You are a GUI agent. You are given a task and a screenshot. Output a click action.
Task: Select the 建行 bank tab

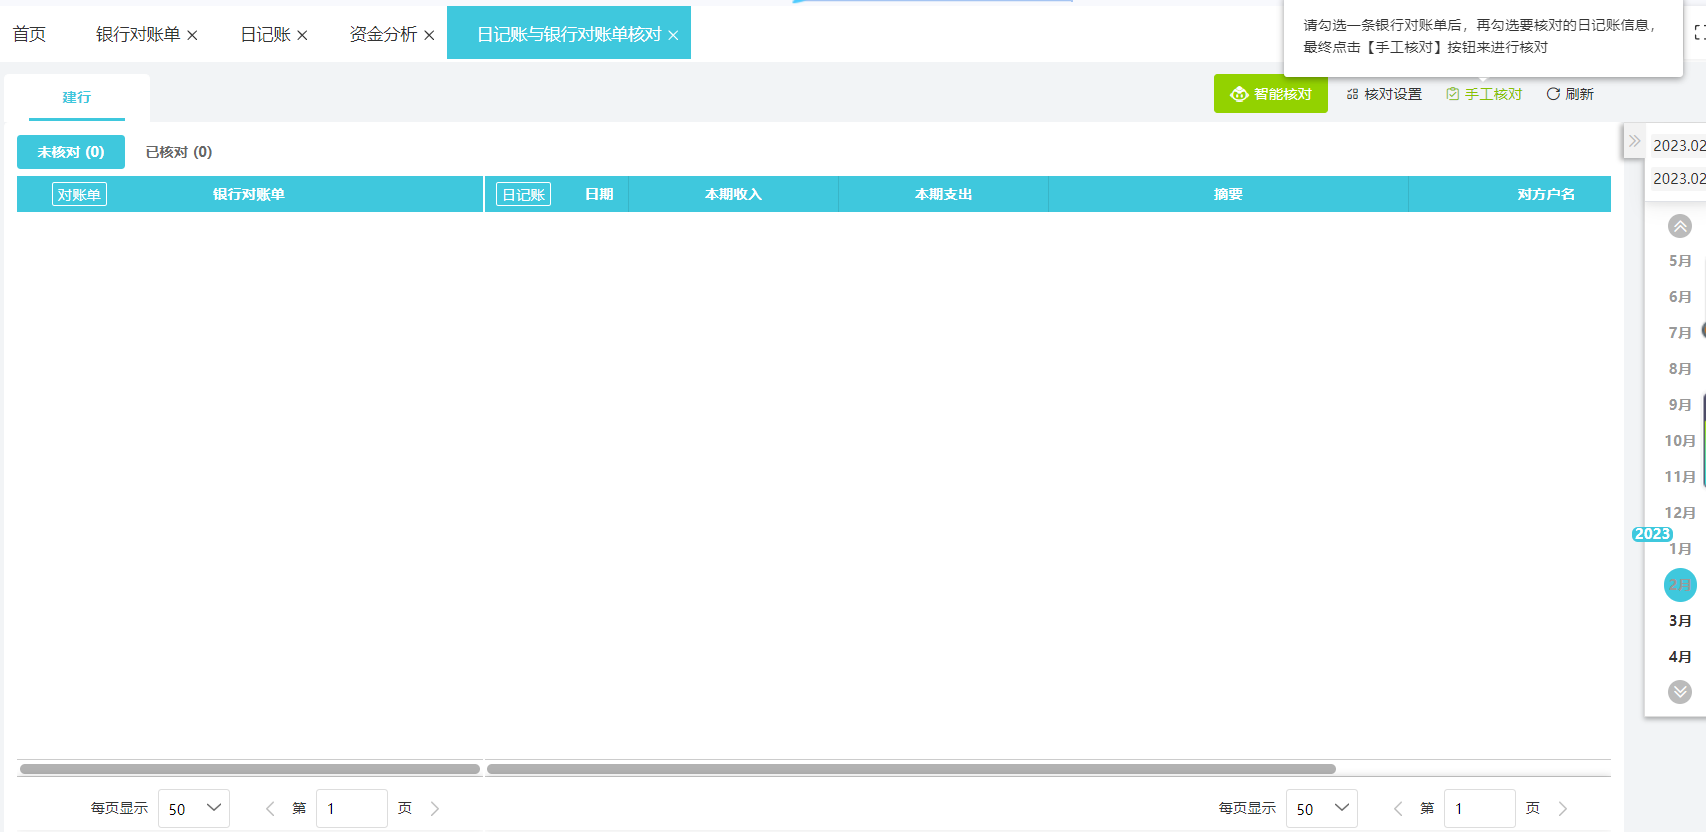pos(77,97)
